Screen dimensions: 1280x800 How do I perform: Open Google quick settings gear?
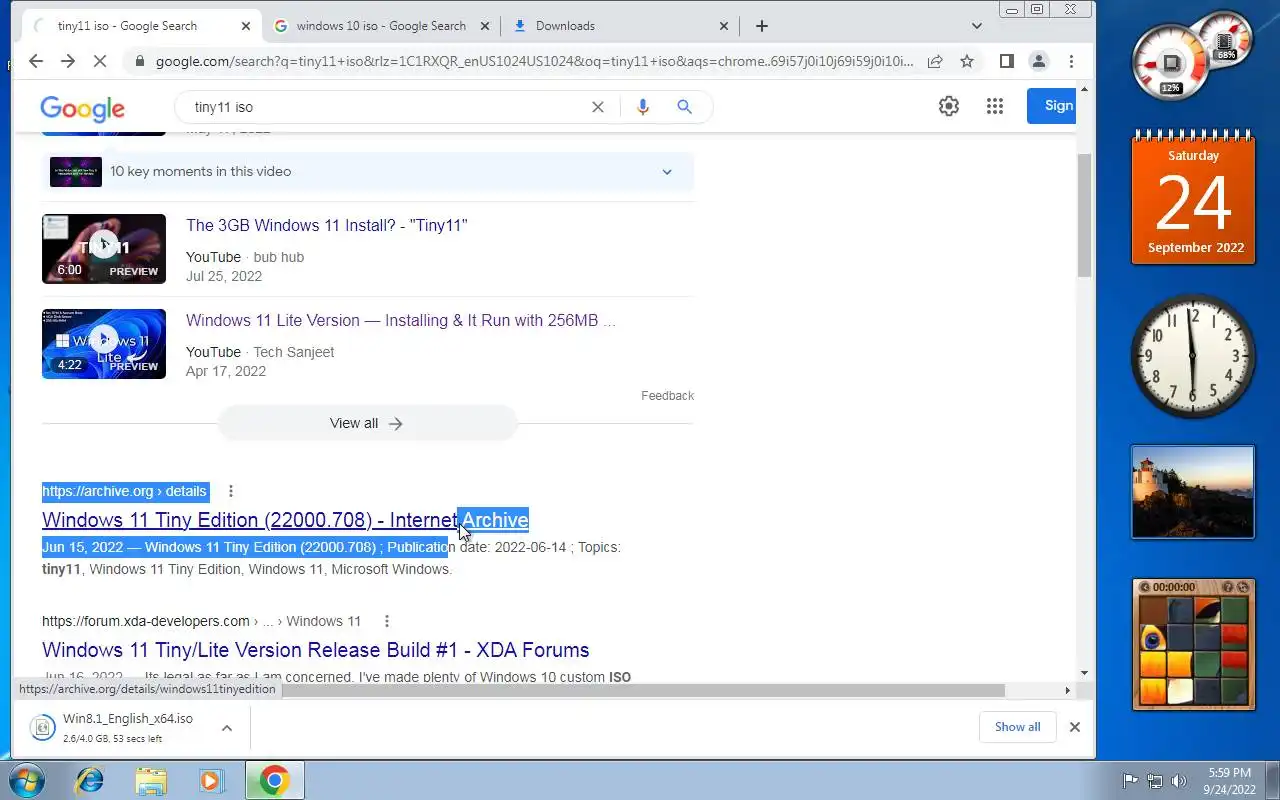[949, 106]
